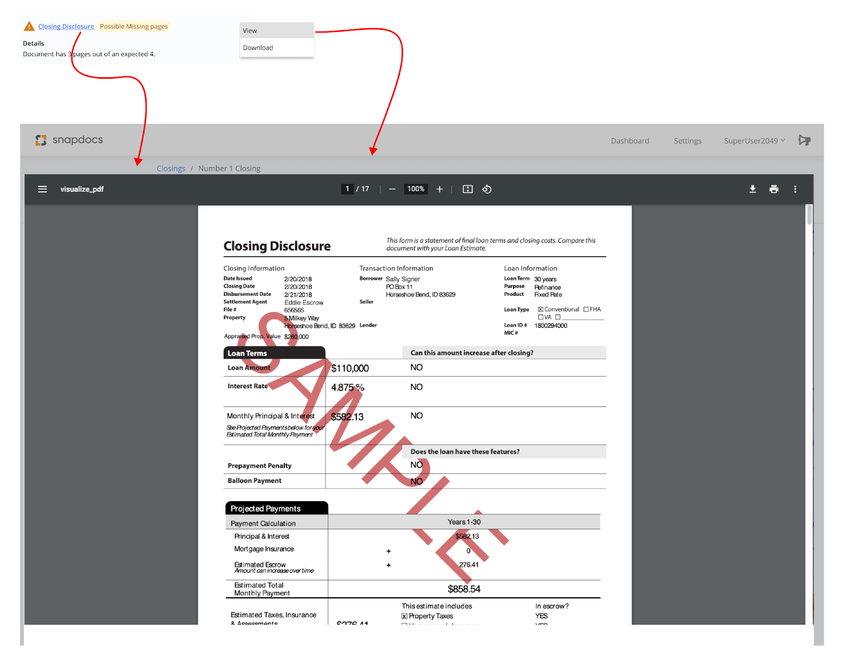Click the Eddie Escrow settlement agent name
The height and width of the screenshot is (664, 841).
(x=304, y=303)
